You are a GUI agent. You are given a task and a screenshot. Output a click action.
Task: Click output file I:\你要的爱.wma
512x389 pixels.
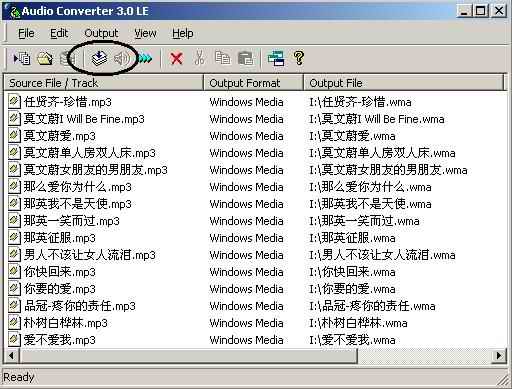[x=352, y=289]
